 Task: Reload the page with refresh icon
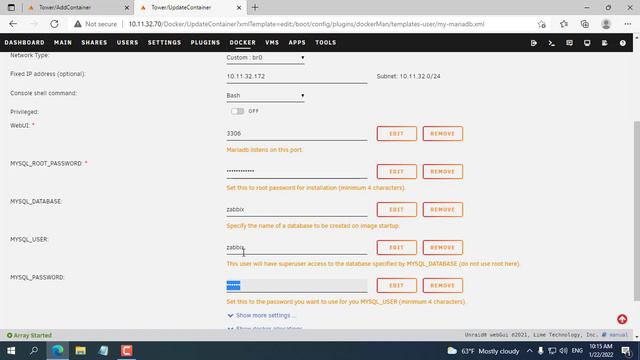[54, 24]
